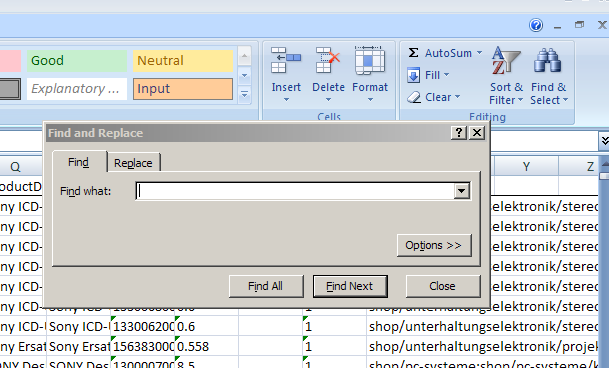Click the Close button in dialog
The width and height of the screenshot is (609, 368).
pos(443,286)
